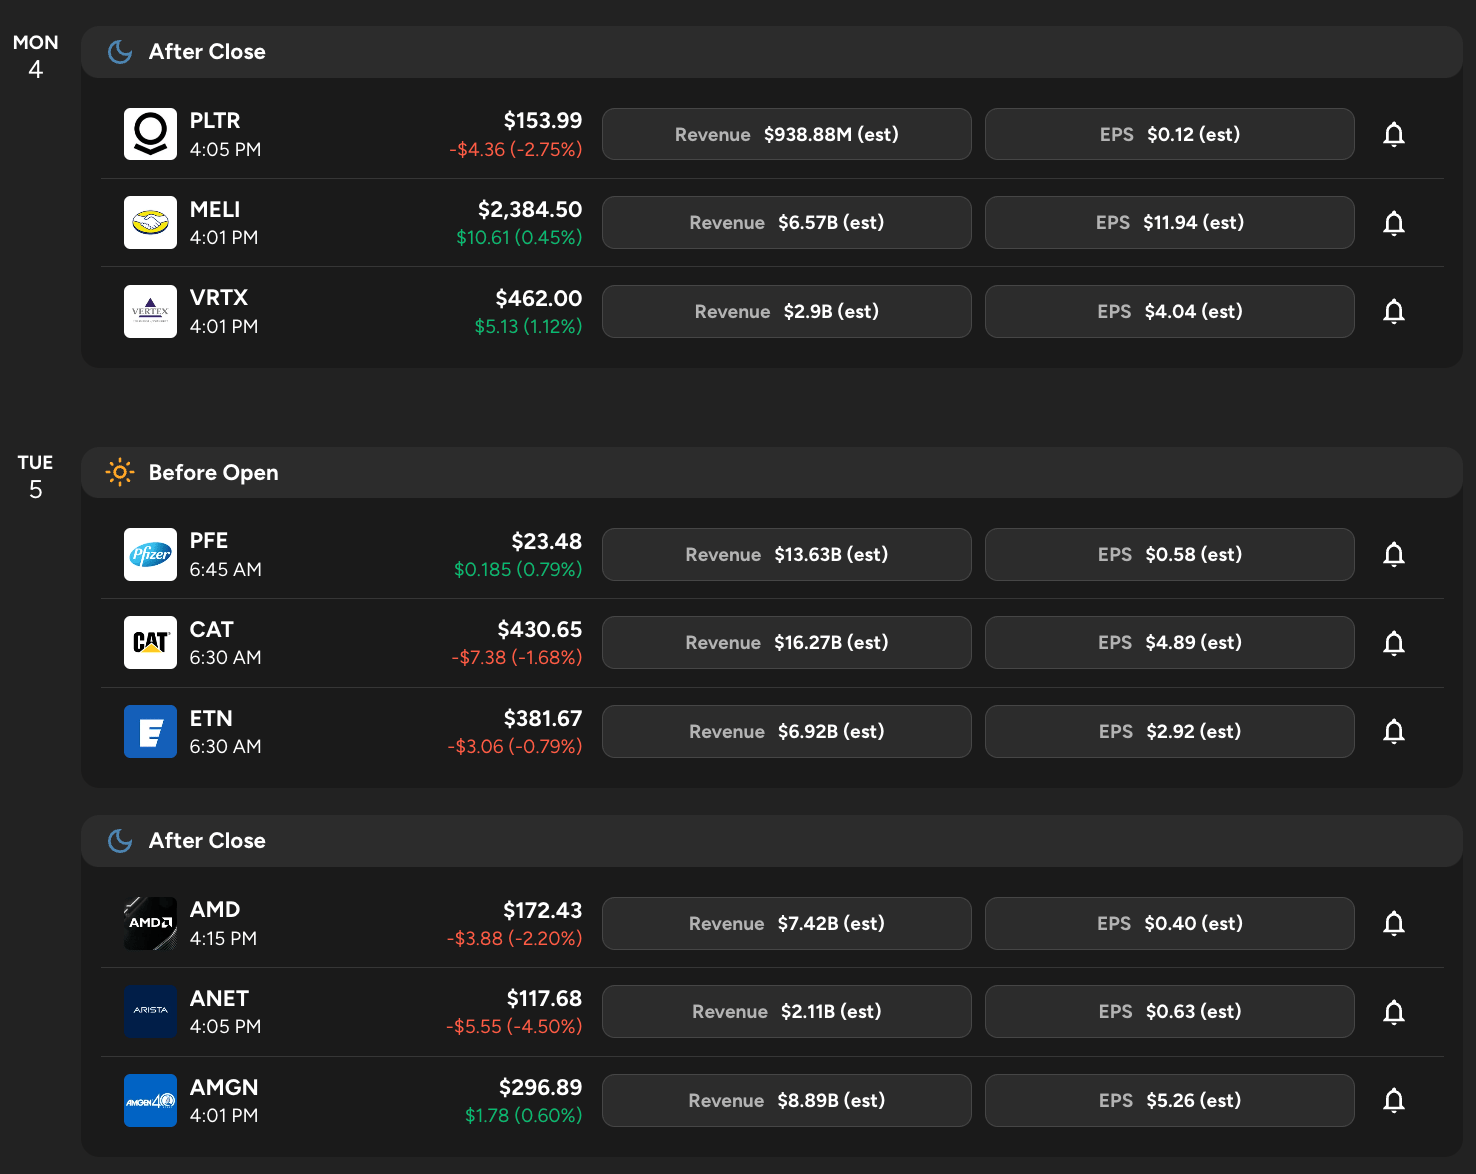Click the VRTX Vertex logo icon
Screen dimensions: 1476x1174
tap(150, 311)
